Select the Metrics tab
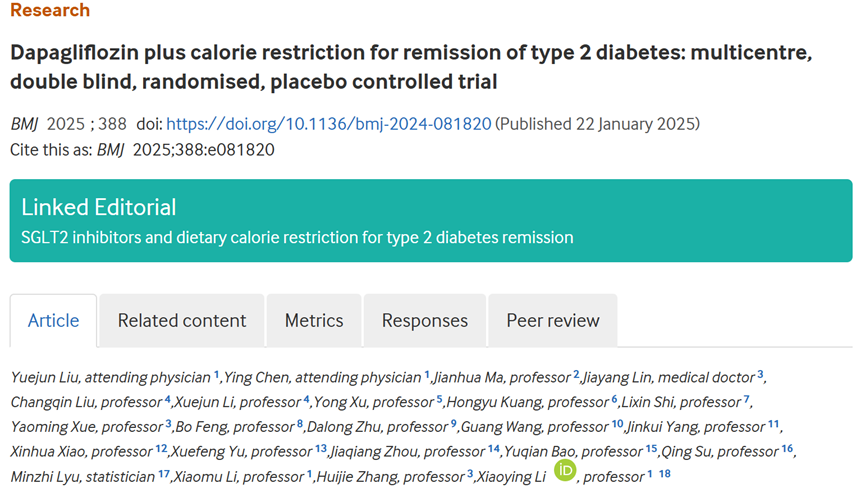Viewport: 865px width, 488px height. point(314,321)
